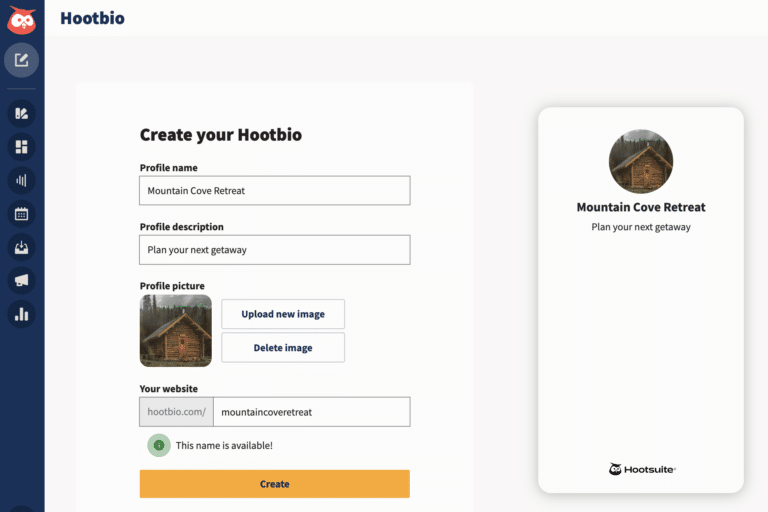
Task: Click the green availability status icon
Action: (159, 445)
